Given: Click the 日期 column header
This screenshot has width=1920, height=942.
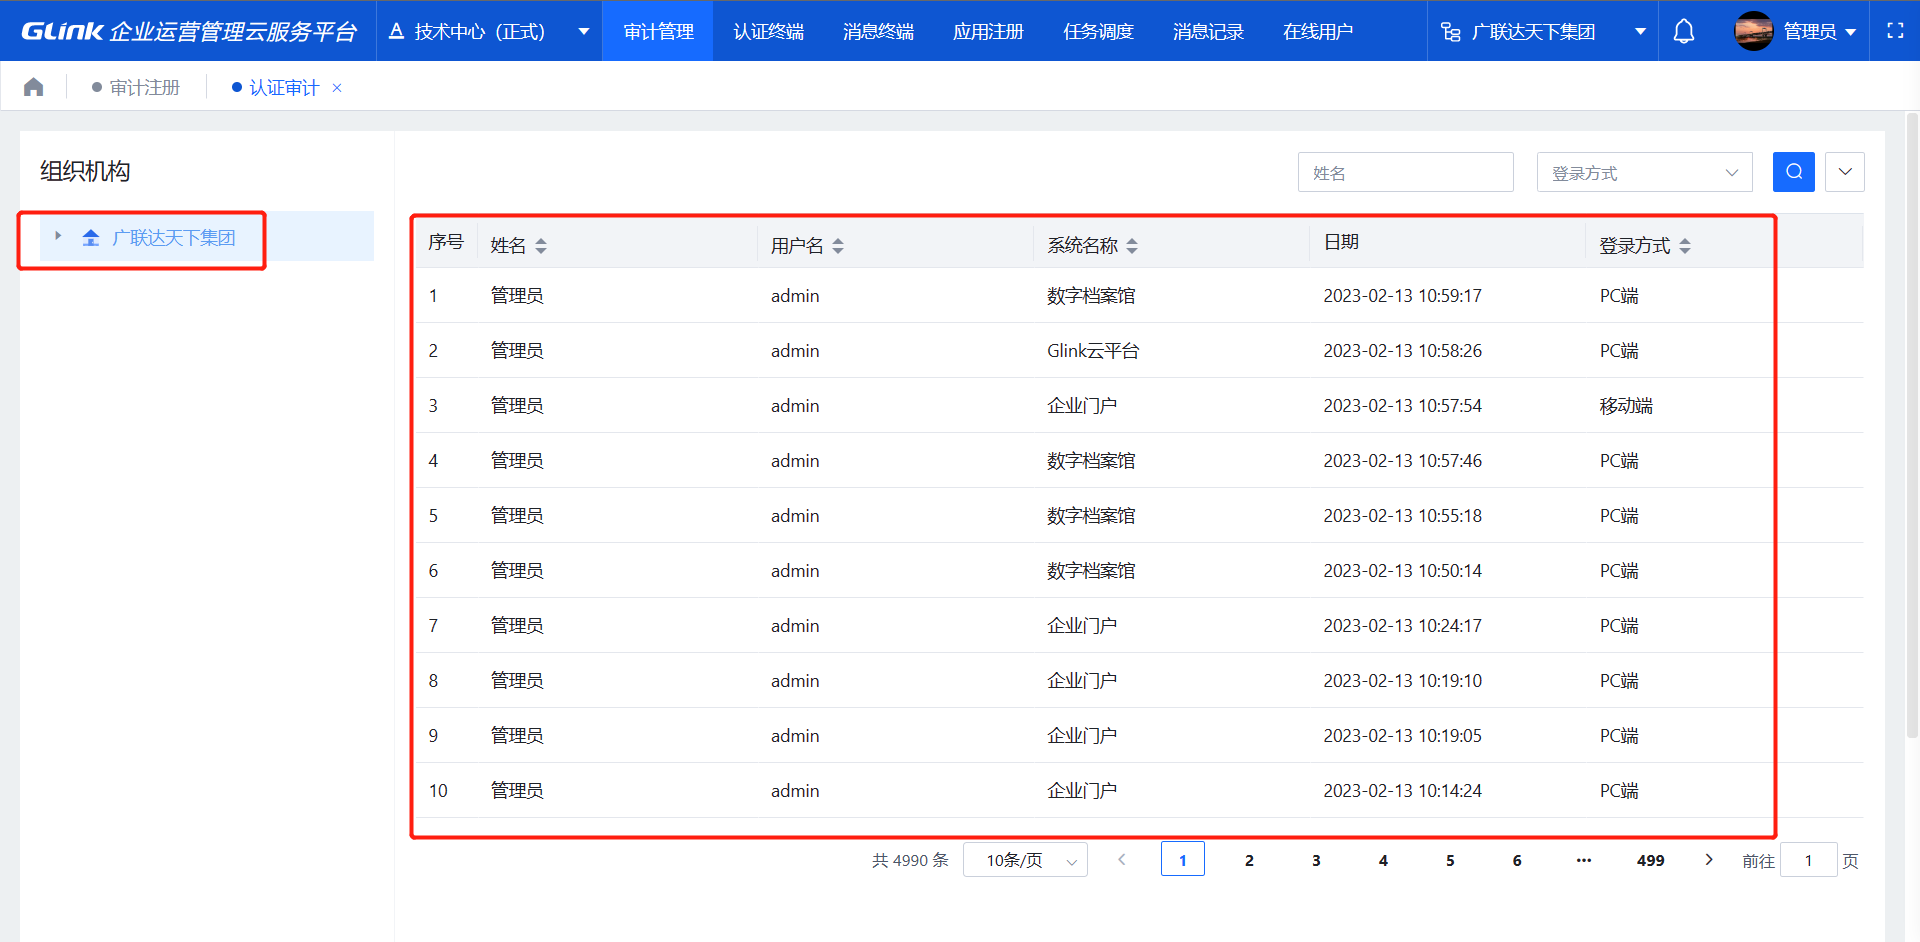Looking at the screenshot, I should (1341, 242).
